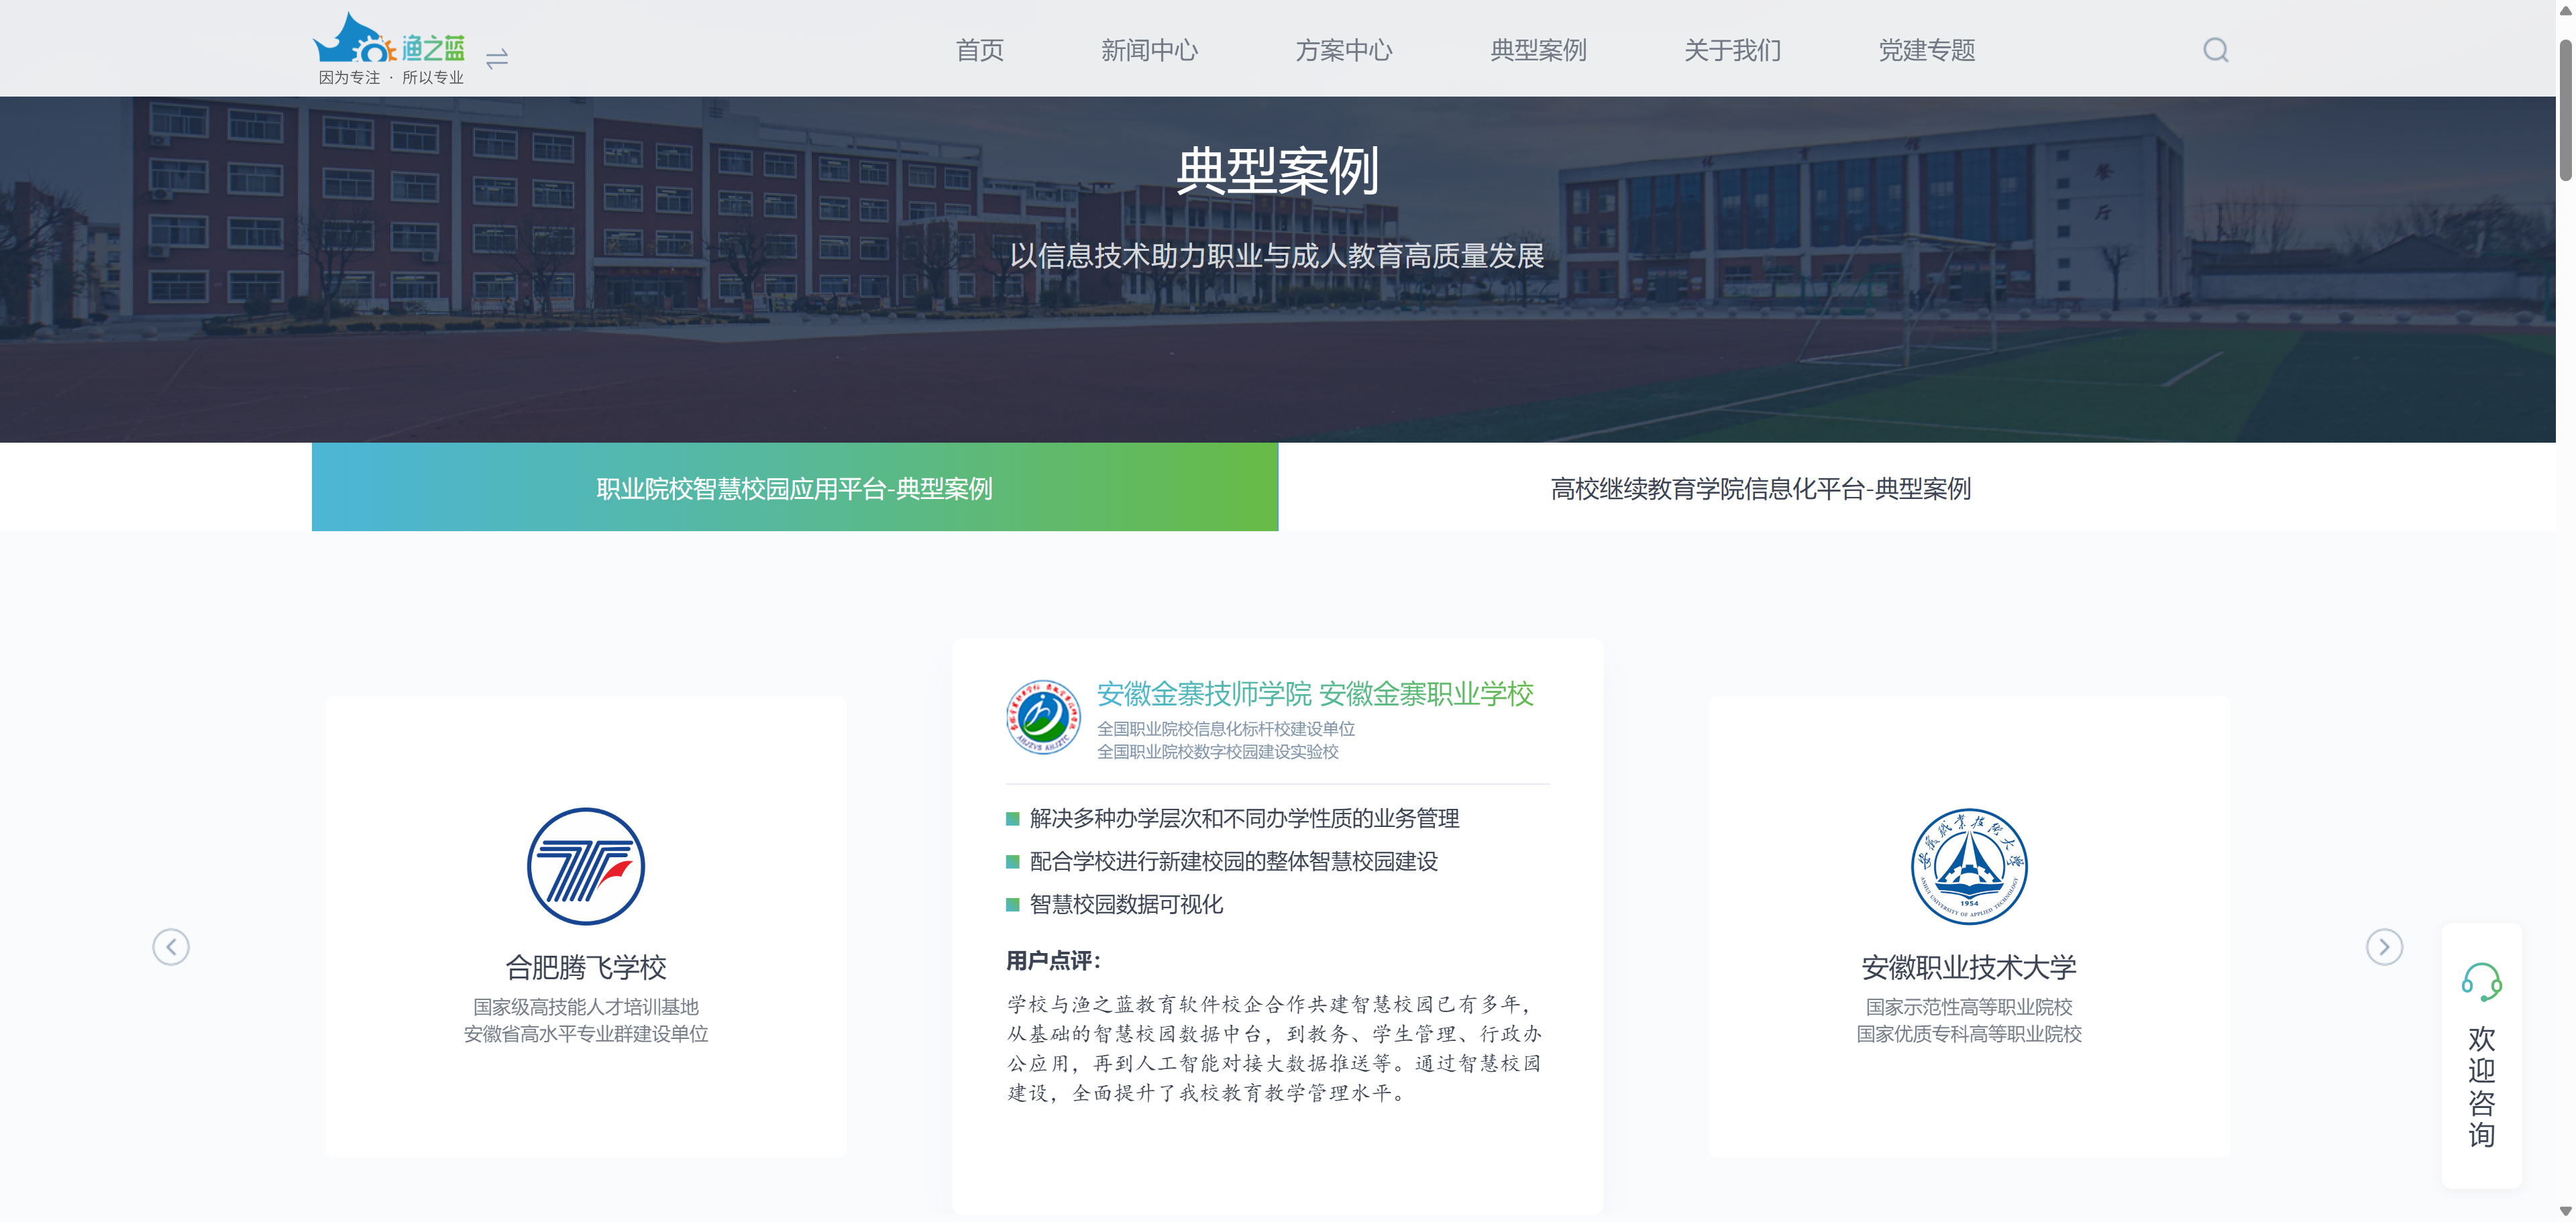Click the vertical page scrollbar

pyautogui.click(x=2565, y=110)
